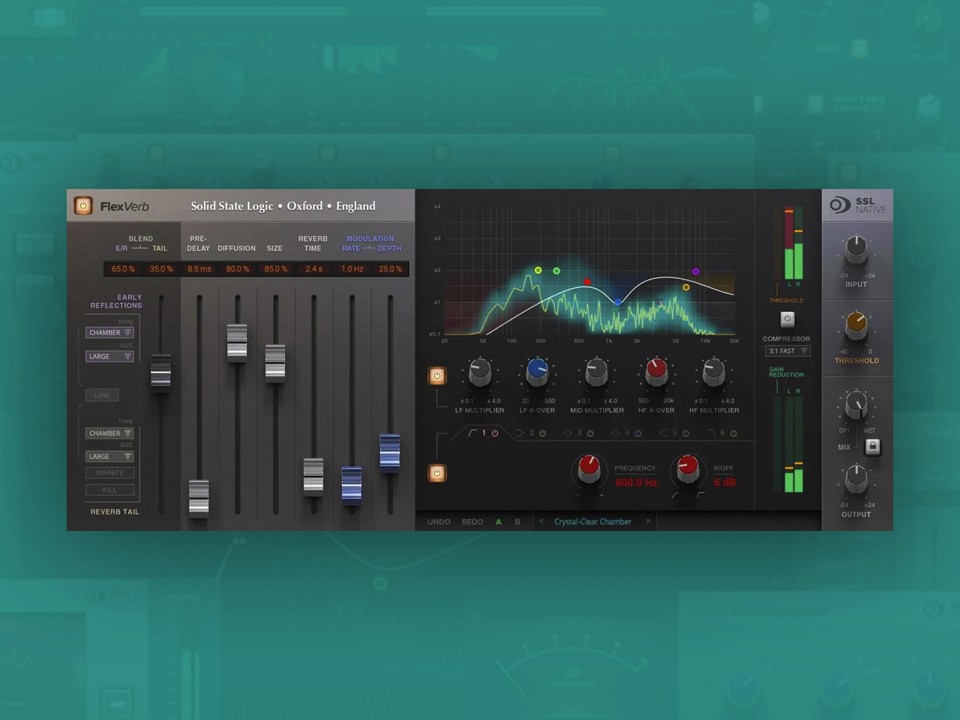Image resolution: width=960 pixels, height=720 pixels.
Task: Toggle EQ band 4 power
Action: 638,433
